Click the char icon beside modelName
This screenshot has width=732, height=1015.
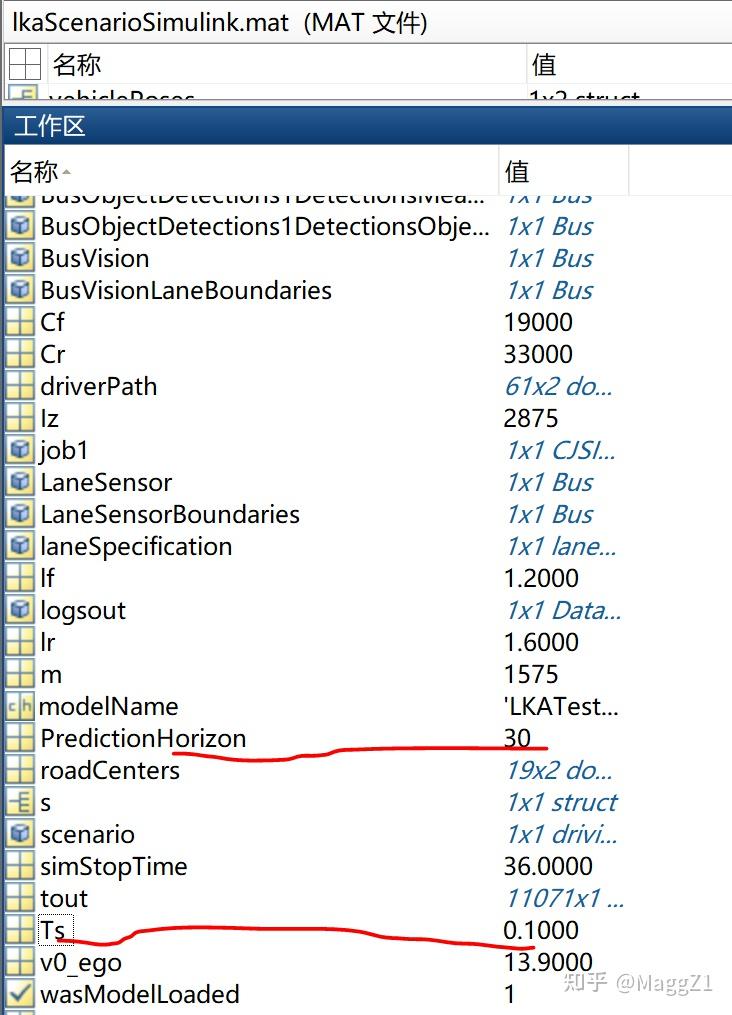point(20,706)
